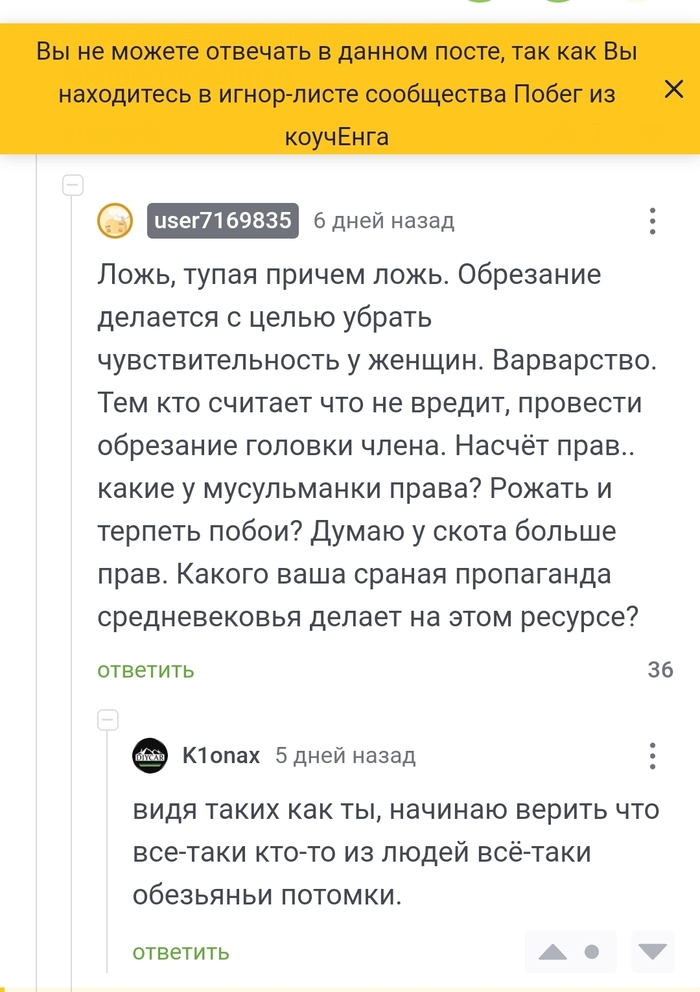This screenshot has height=992, width=700.
Task: Open the user7169835 profile name
Action: 223,221
